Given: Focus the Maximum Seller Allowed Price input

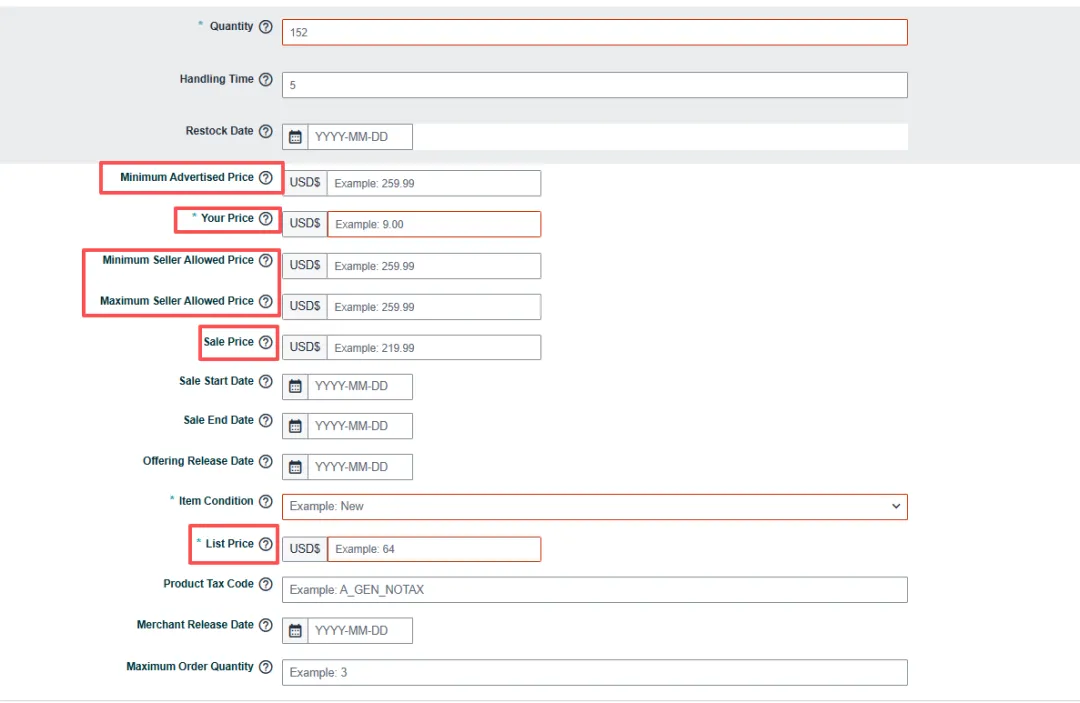Looking at the screenshot, I should tap(434, 307).
